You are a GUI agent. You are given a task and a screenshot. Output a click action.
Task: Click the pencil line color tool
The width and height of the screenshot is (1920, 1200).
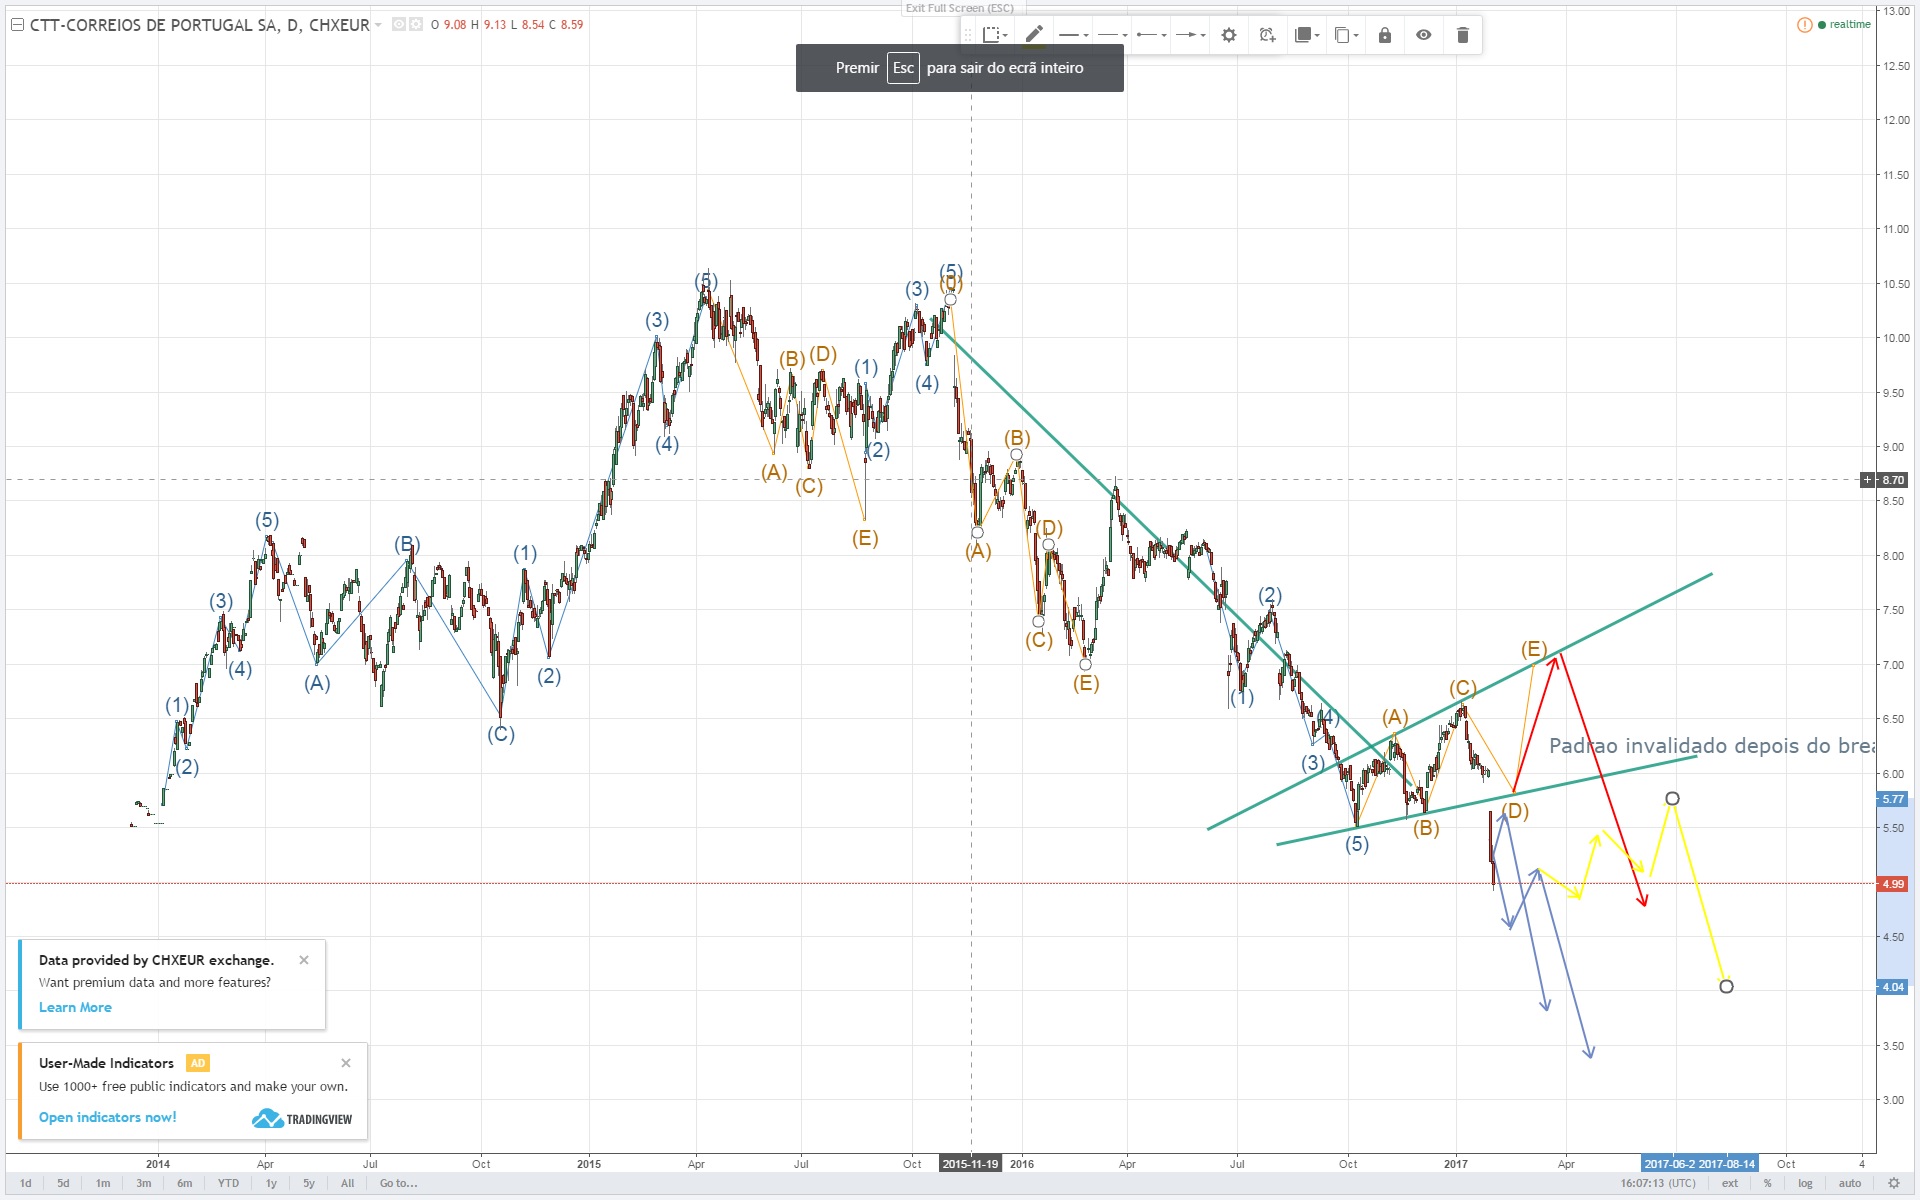[x=1034, y=35]
